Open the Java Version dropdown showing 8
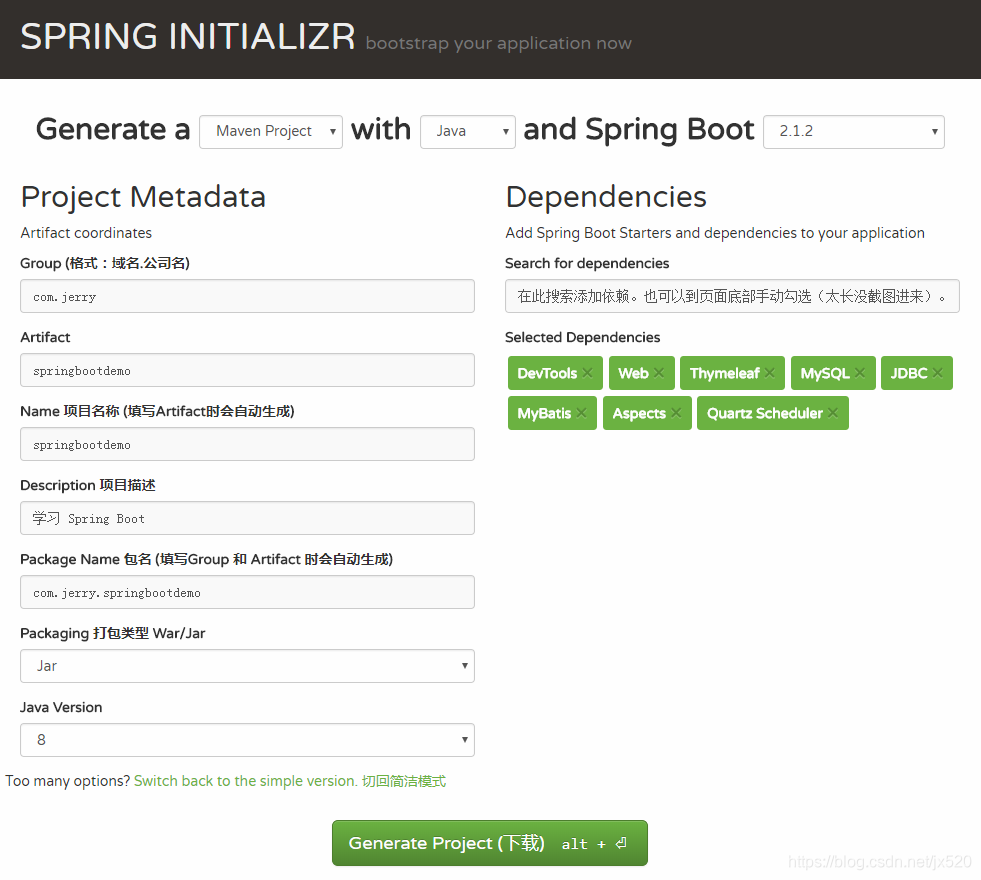The image size is (981, 880). click(247, 740)
